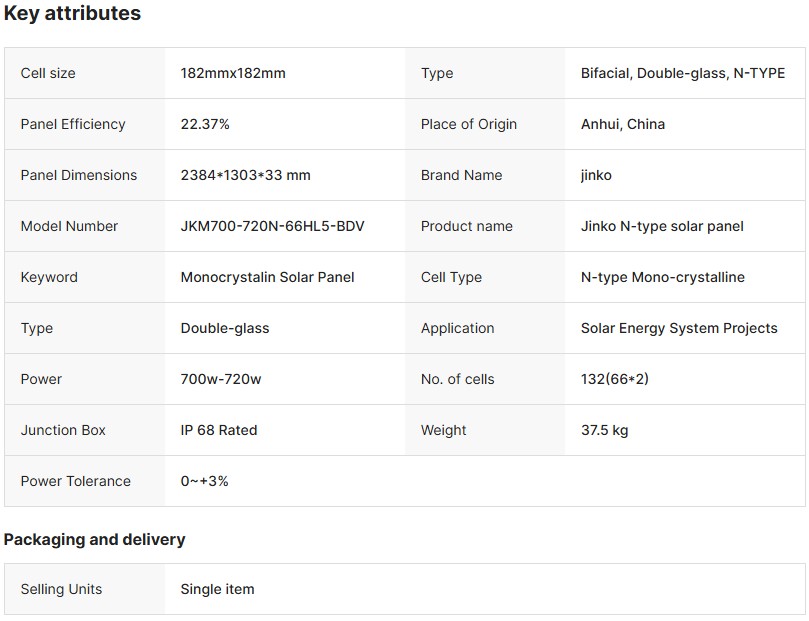Select the Monocrystalin Solar Panel keyword value

pos(267,277)
